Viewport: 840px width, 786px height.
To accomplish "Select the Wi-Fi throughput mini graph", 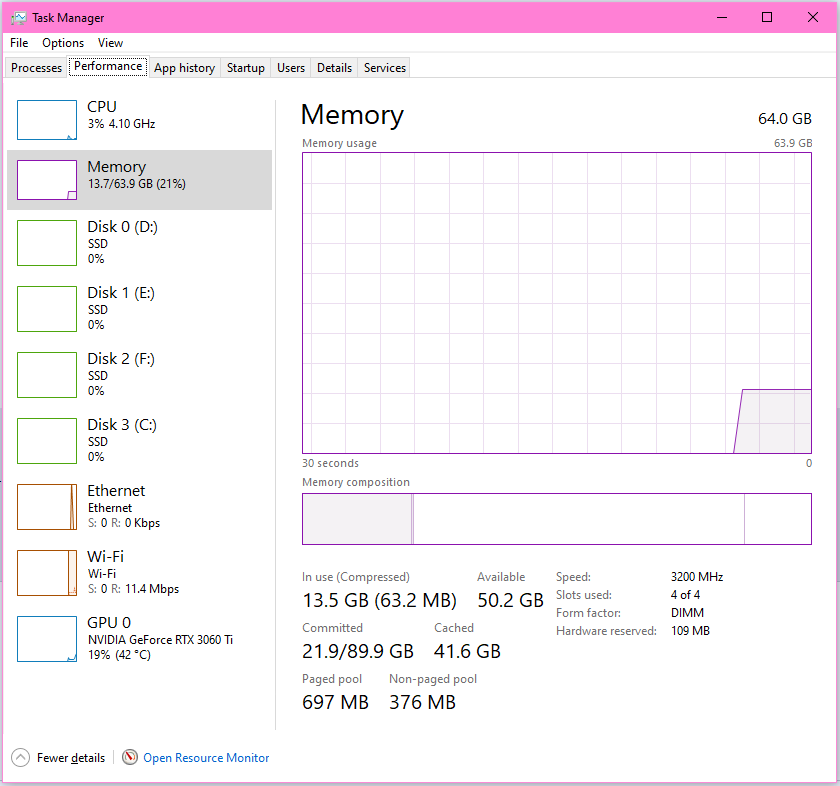I will click(47, 573).
